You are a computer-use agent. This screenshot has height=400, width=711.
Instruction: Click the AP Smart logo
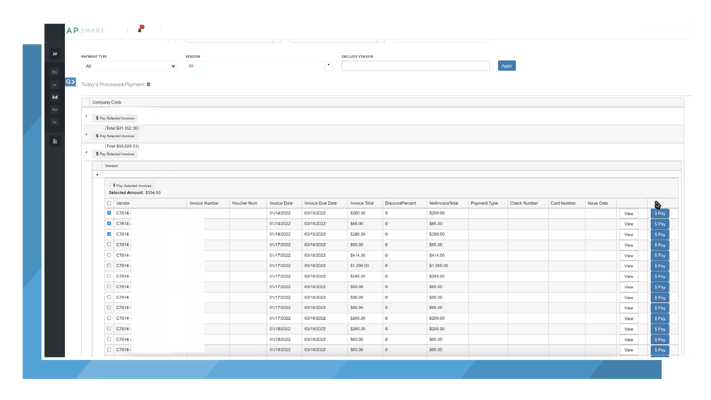tap(85, 30)
